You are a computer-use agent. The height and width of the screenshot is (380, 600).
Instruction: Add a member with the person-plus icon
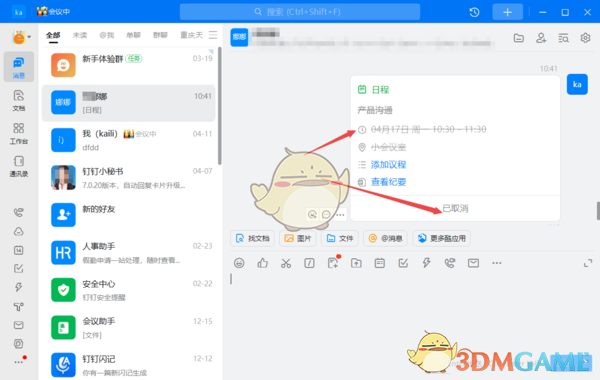point(541,38)
